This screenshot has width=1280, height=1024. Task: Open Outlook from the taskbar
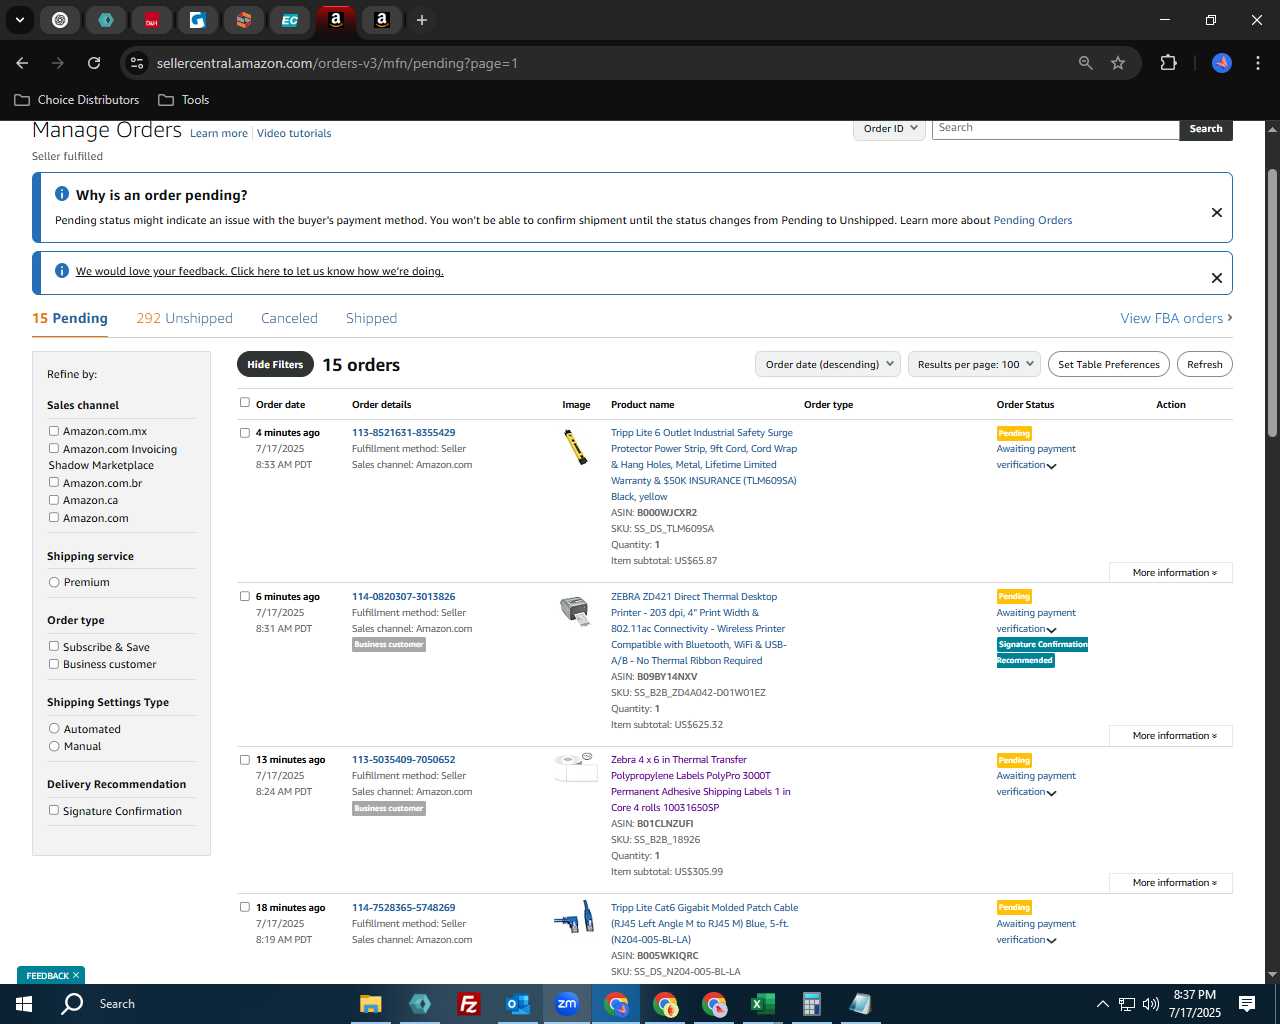(517, 1004)
